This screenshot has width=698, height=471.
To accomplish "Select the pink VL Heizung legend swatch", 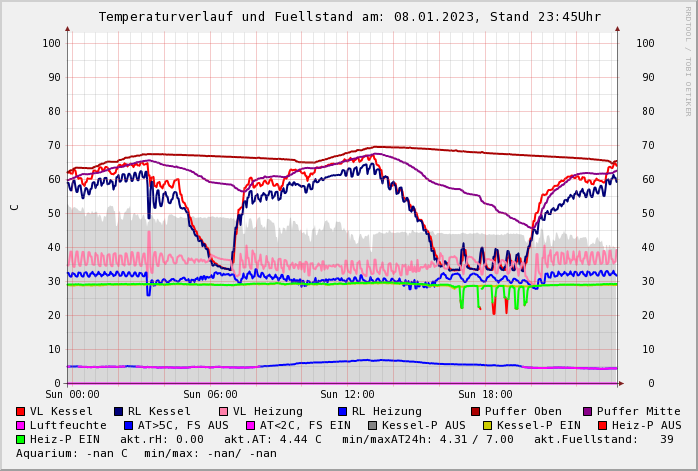I will 224,411.
